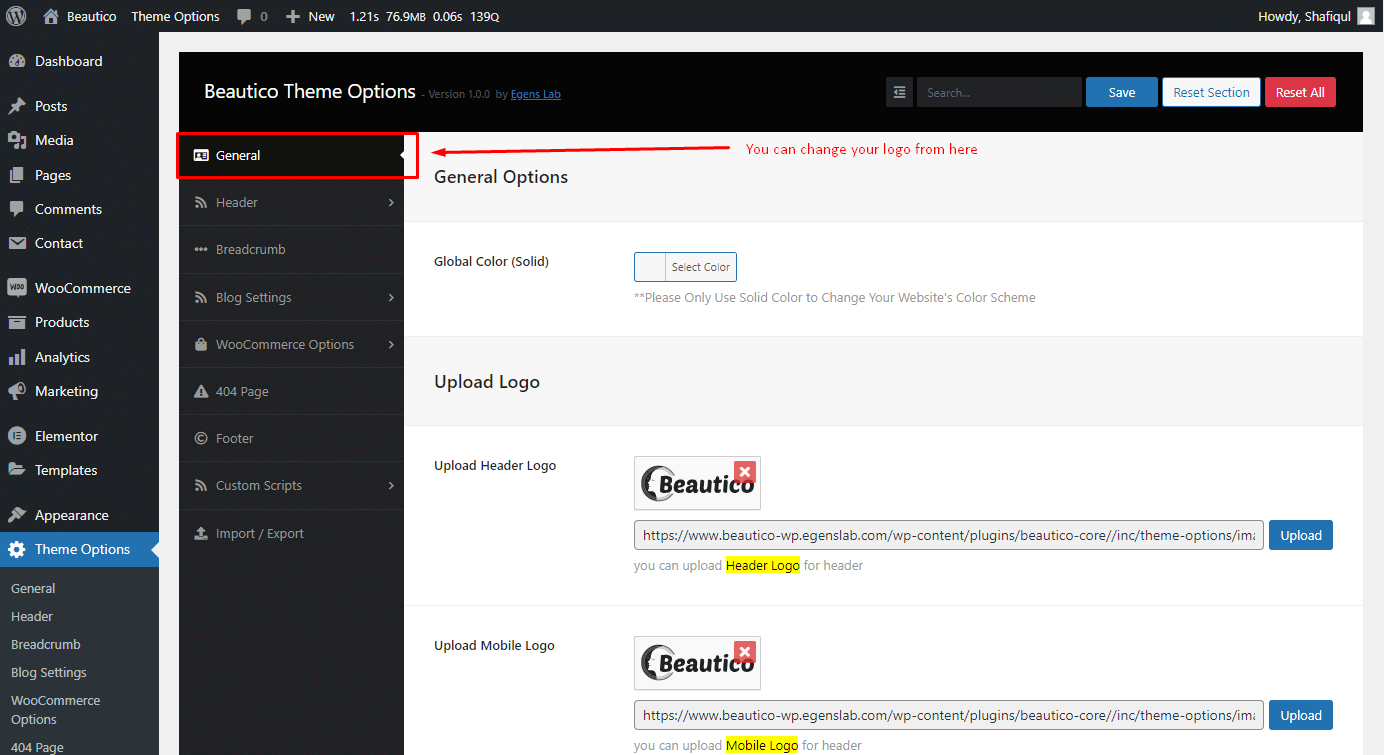This screenshot has height=755, width=1384.
Task: Click the Posts pushpin icon
Action: tap(16, 106)
